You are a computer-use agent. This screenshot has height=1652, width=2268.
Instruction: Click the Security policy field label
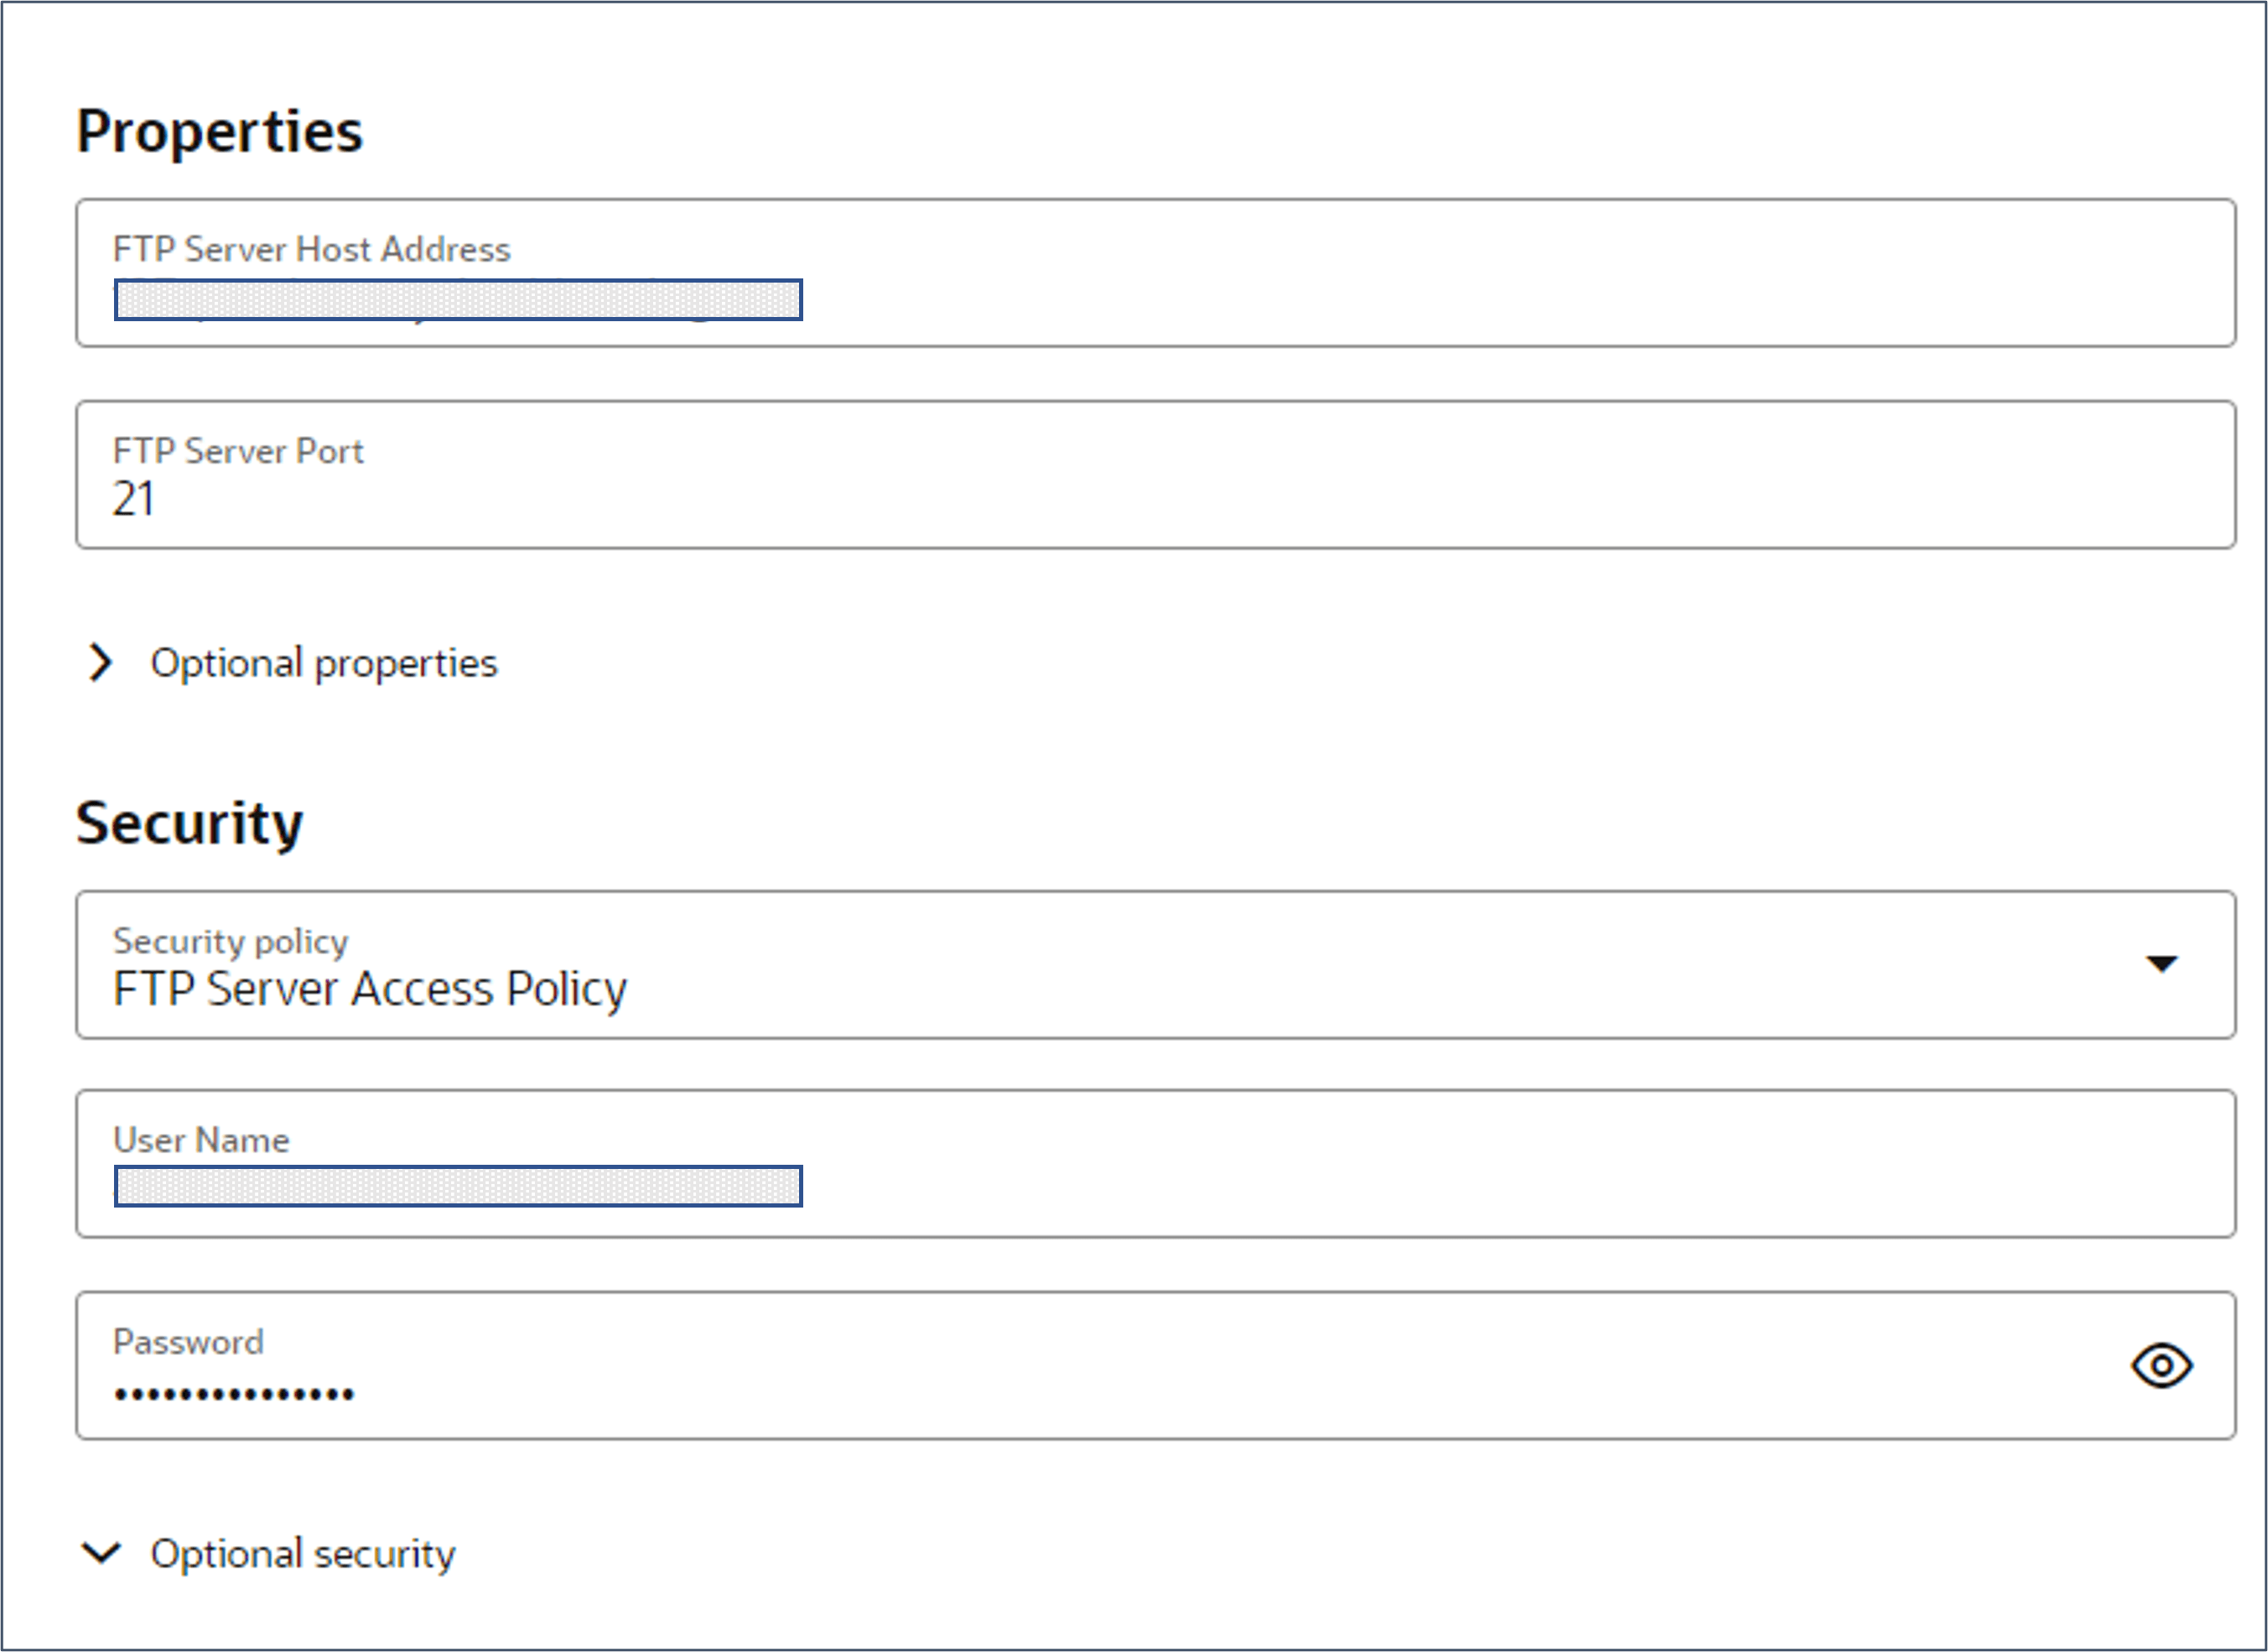coord(230,941)
